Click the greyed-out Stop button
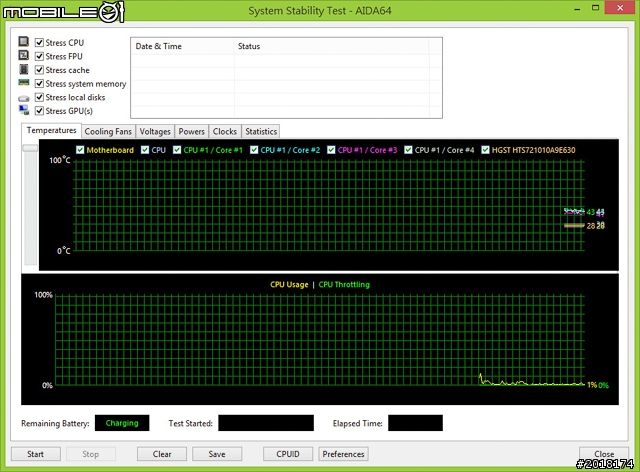Screen dimensions: 640x472 (91, 454)
